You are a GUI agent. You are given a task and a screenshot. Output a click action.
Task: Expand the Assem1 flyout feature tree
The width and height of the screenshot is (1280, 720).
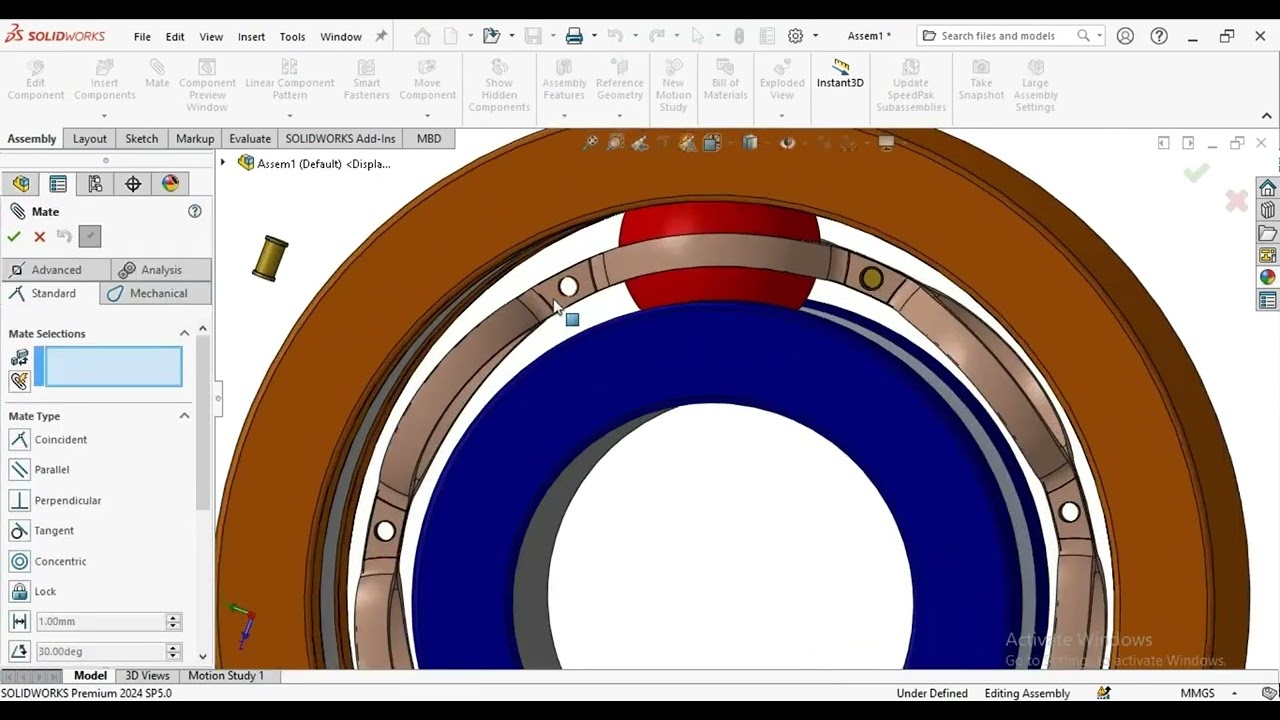coord(223,163)
